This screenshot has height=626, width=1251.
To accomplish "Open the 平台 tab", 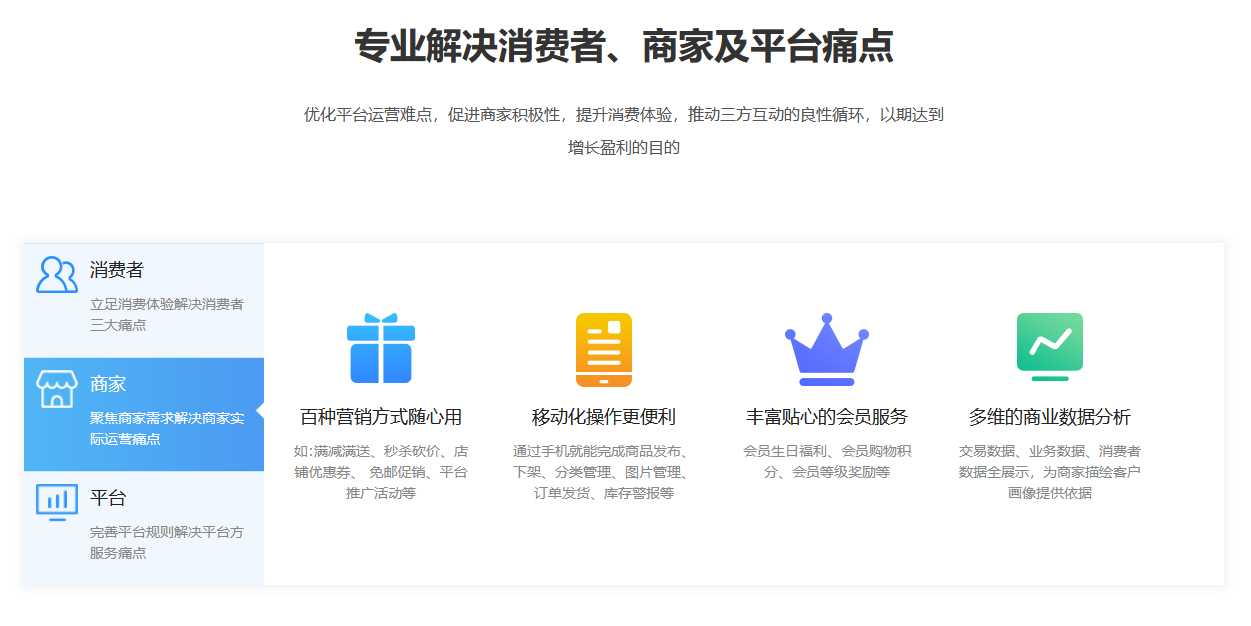I will tap(144, 528).
